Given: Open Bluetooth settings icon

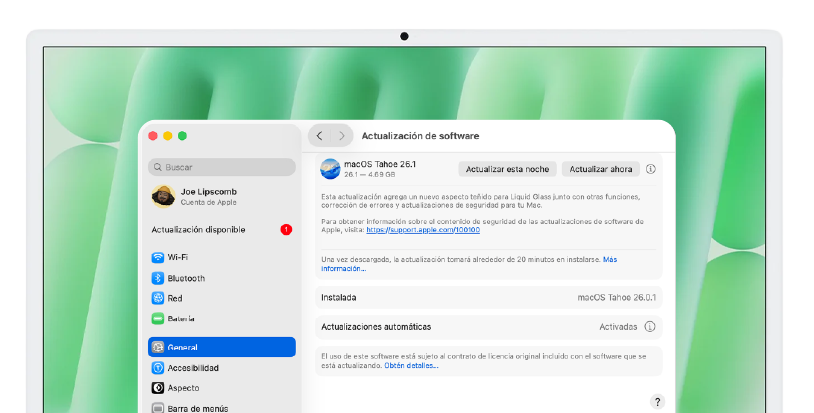Looking at the screenshot, I should pos(158,278).
